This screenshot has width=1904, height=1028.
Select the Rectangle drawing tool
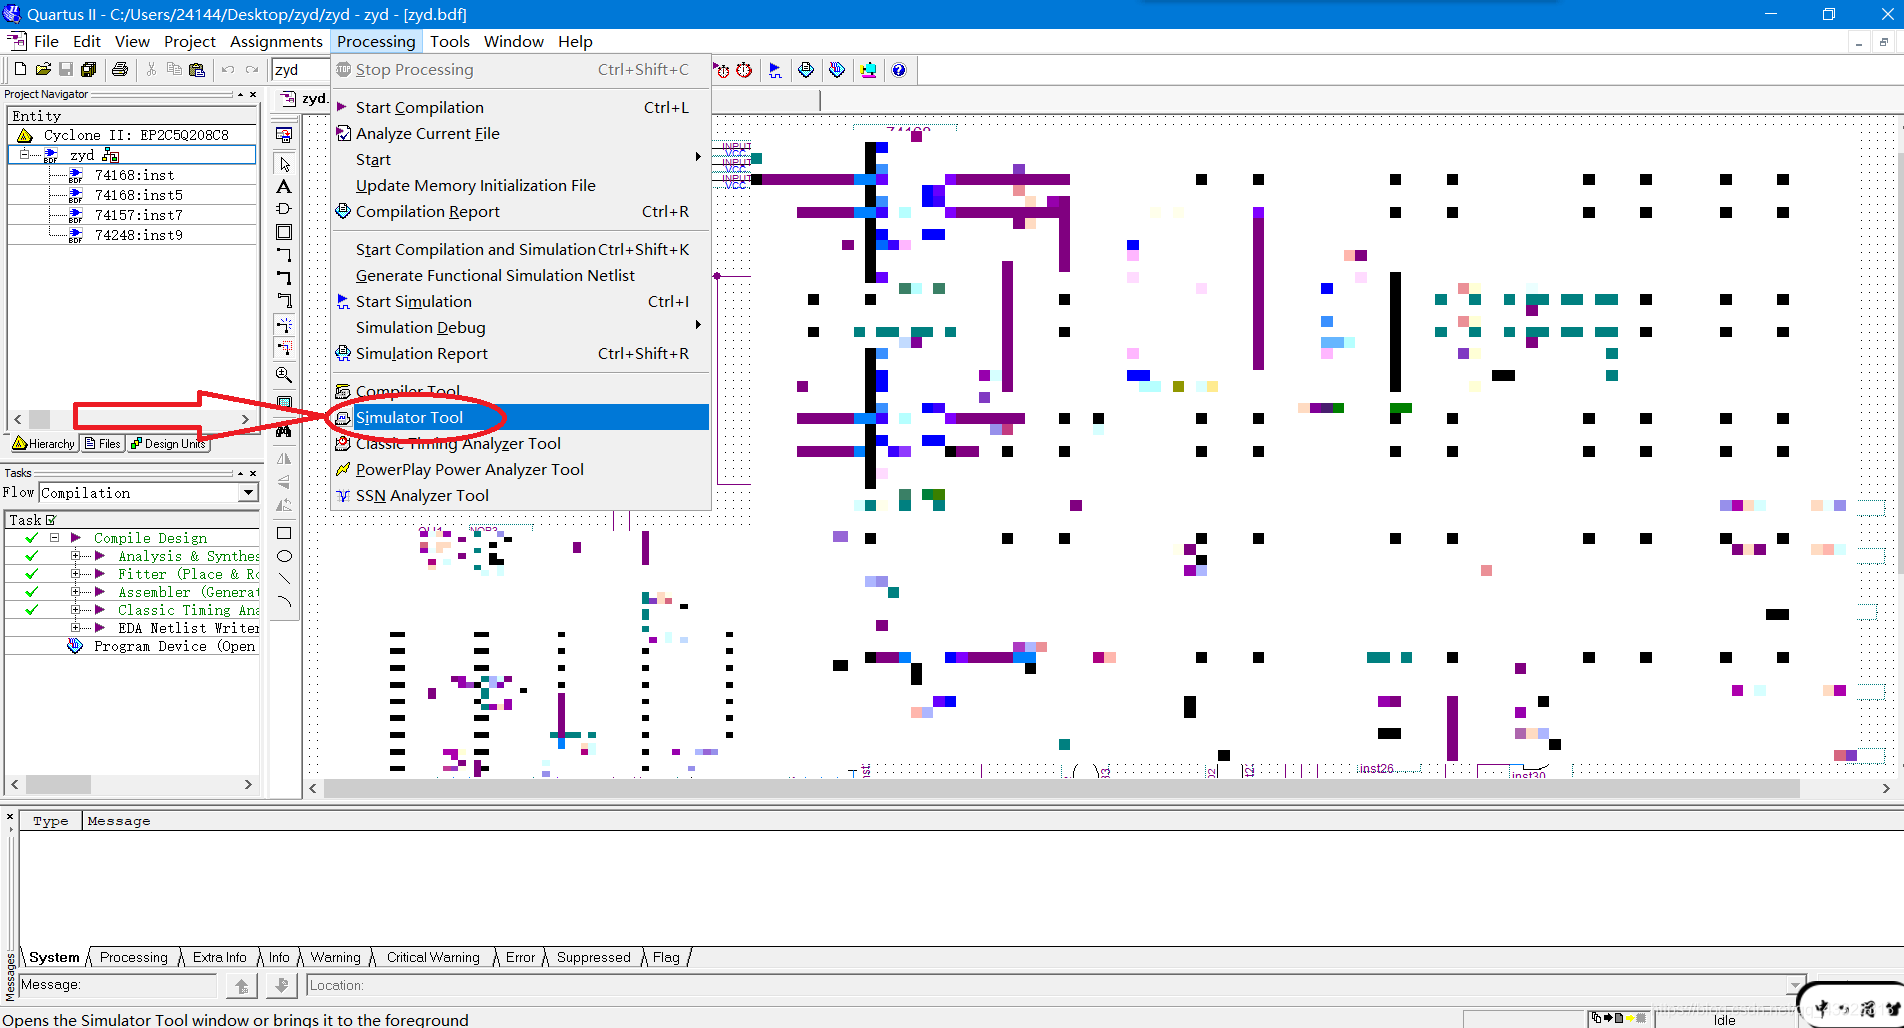[285, 533]
